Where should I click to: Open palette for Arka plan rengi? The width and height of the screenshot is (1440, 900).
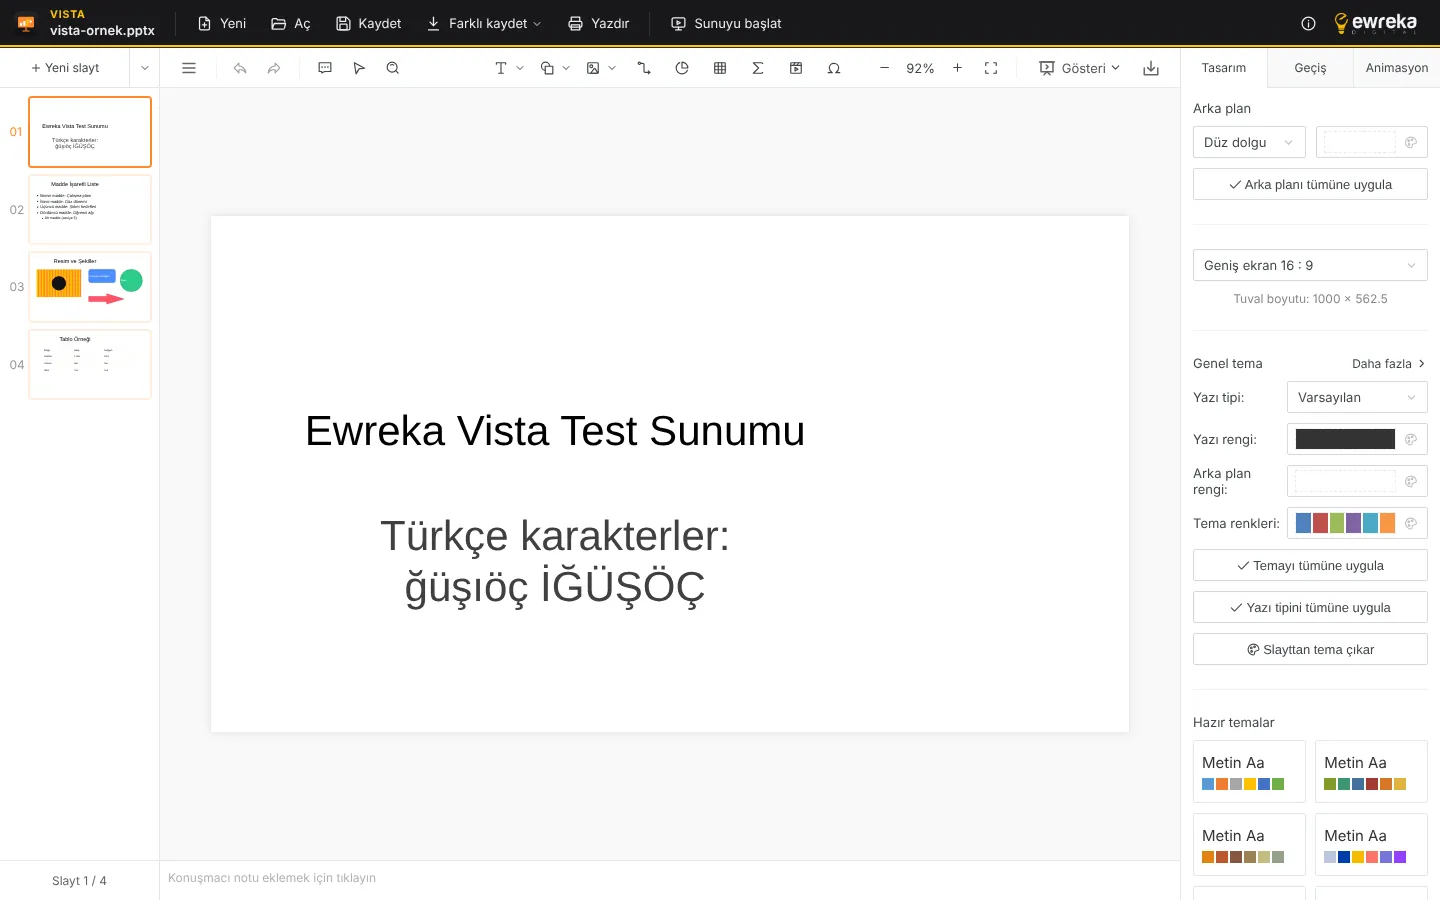pyautogui.click(x=1411, y=481)
